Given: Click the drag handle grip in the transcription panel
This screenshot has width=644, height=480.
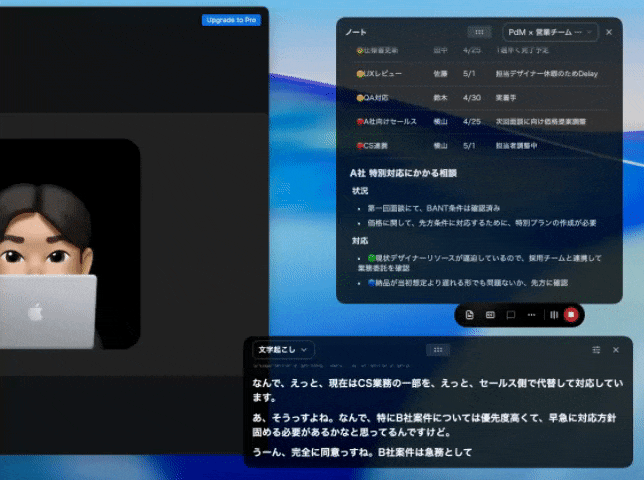Looking at the screenshot, I should click(438, 350).
